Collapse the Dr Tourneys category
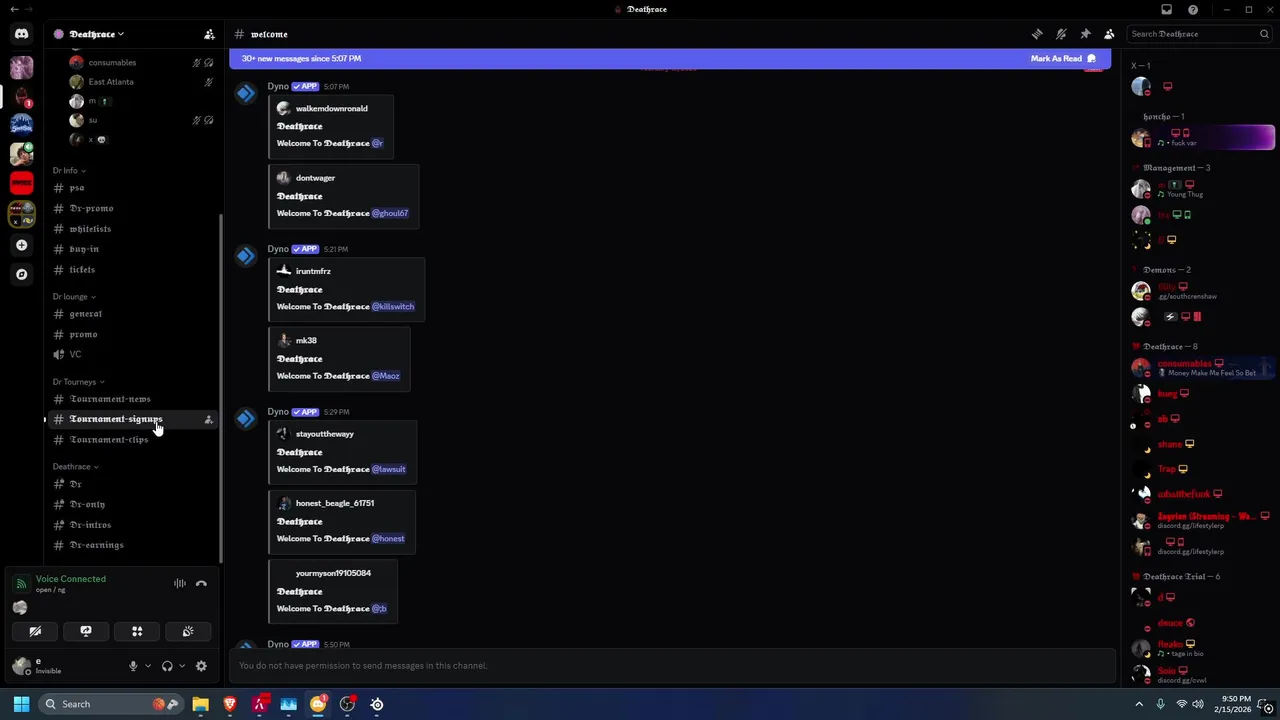 (x=79, y=382)
